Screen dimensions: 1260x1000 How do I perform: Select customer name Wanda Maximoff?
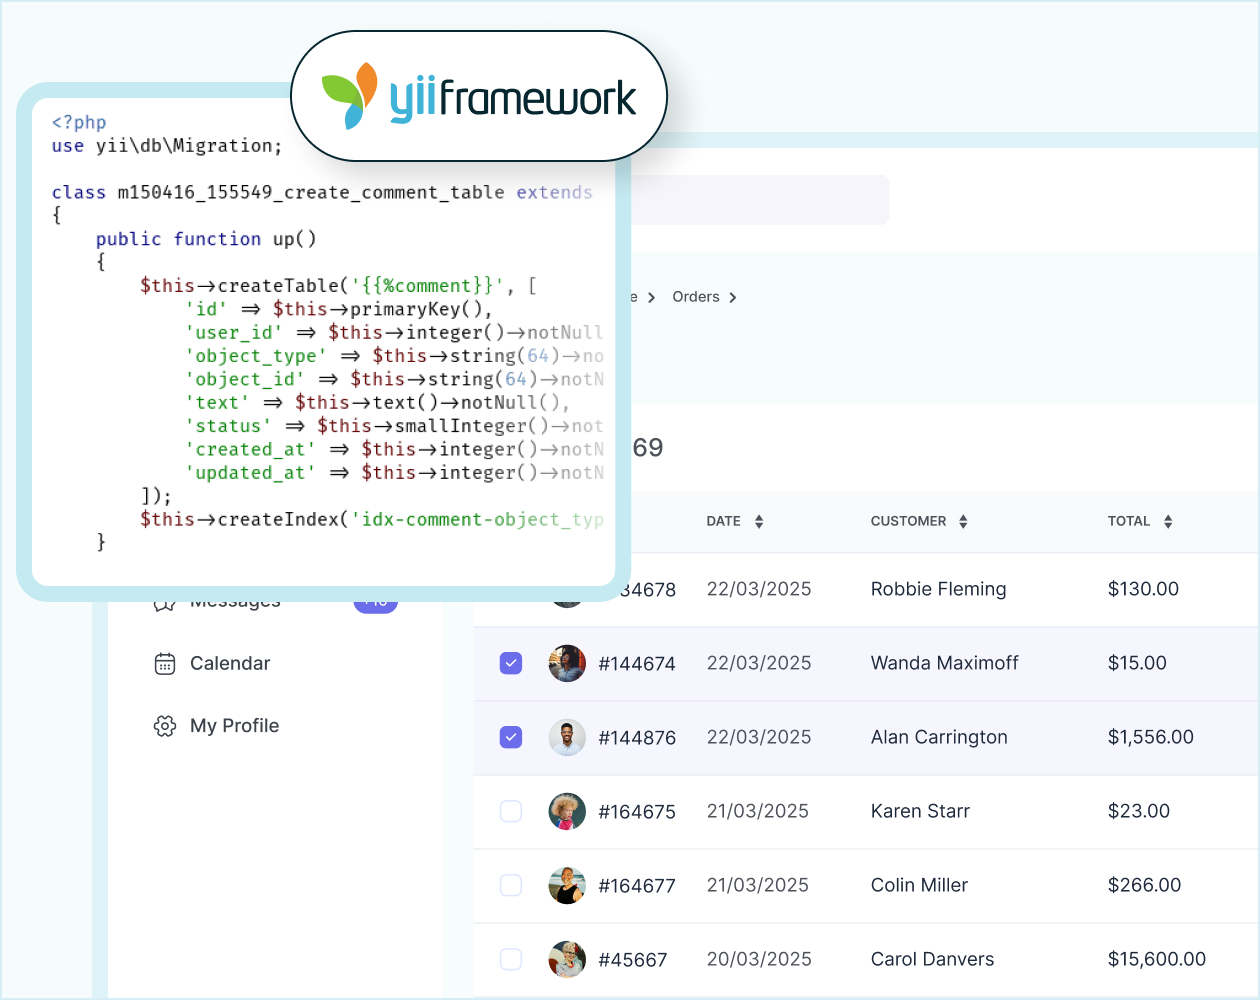click(x=945, y=663)
